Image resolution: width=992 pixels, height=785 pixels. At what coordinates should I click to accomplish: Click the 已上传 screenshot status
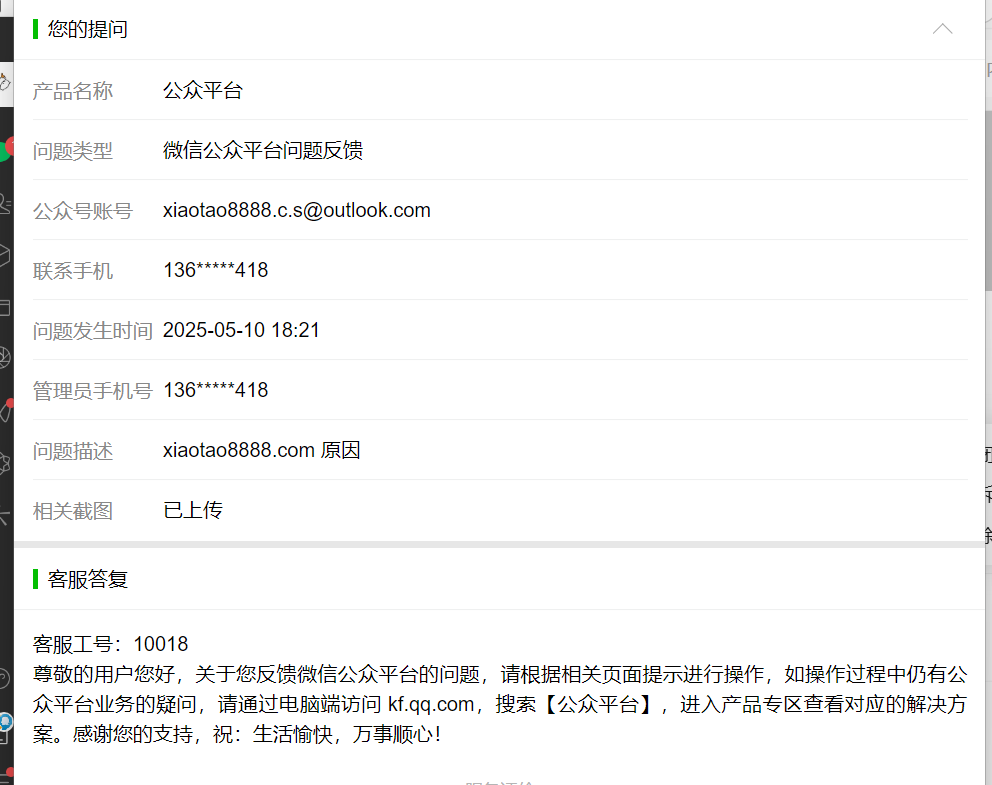tap(193, 510)
